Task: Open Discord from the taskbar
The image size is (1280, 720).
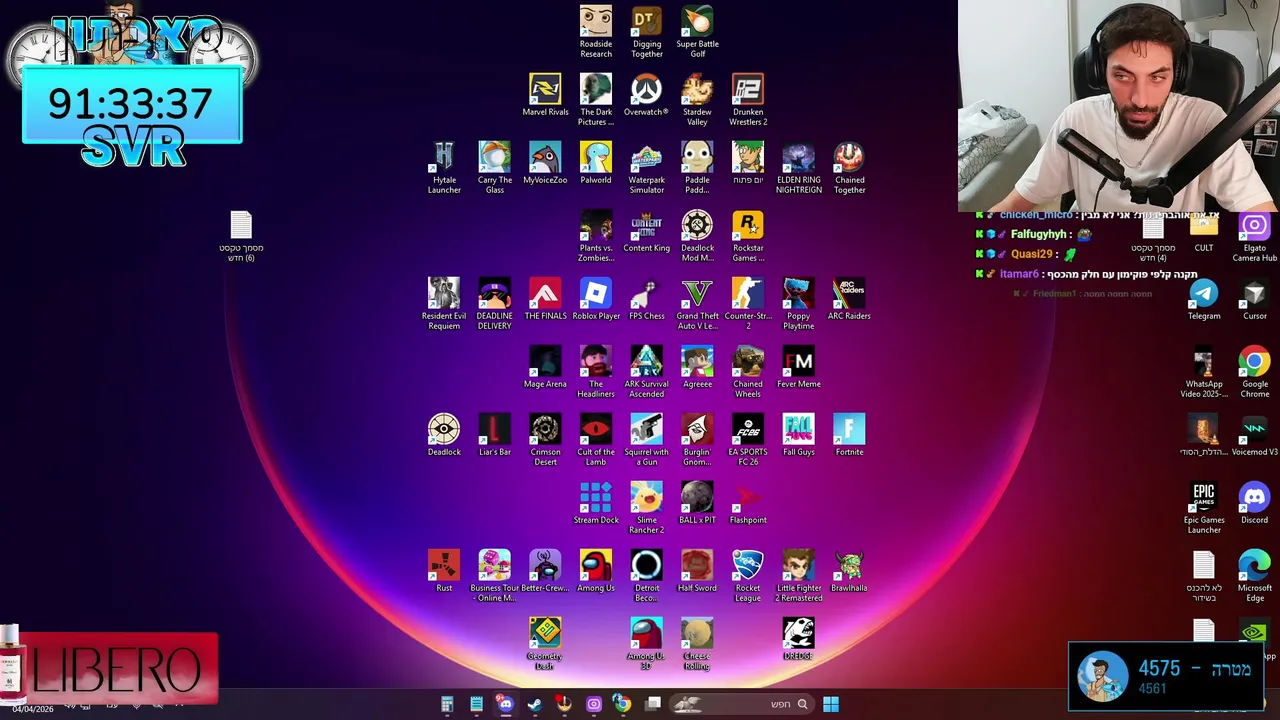Action: point(506,704)
